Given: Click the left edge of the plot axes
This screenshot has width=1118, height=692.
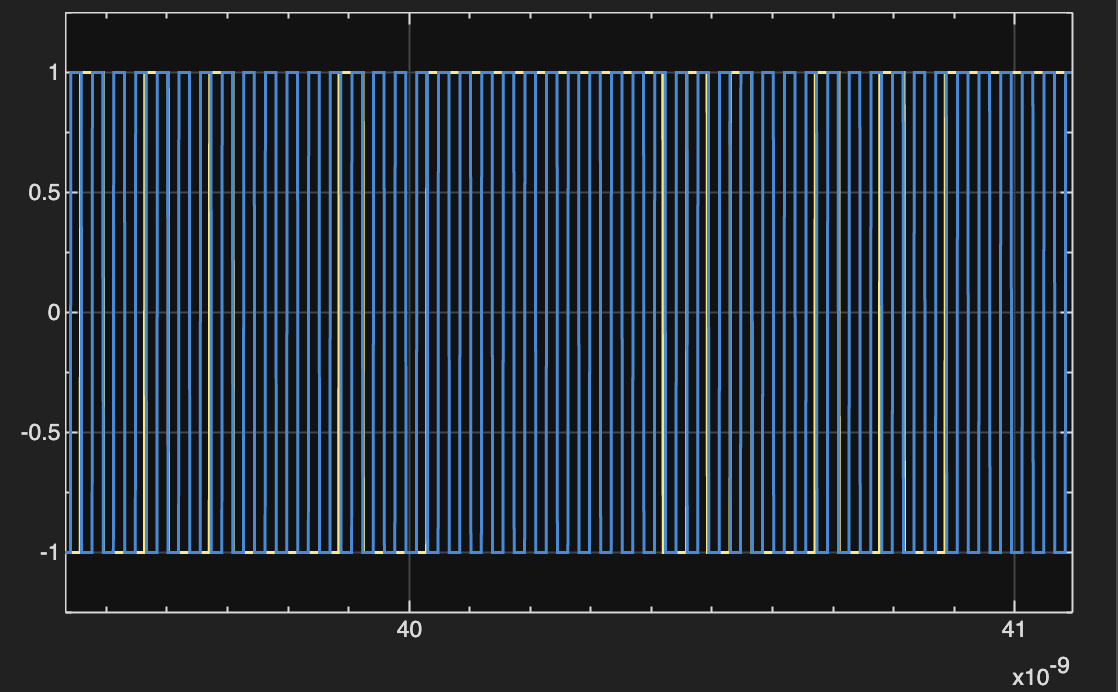Looking at the screenshot, I should 66,311.
